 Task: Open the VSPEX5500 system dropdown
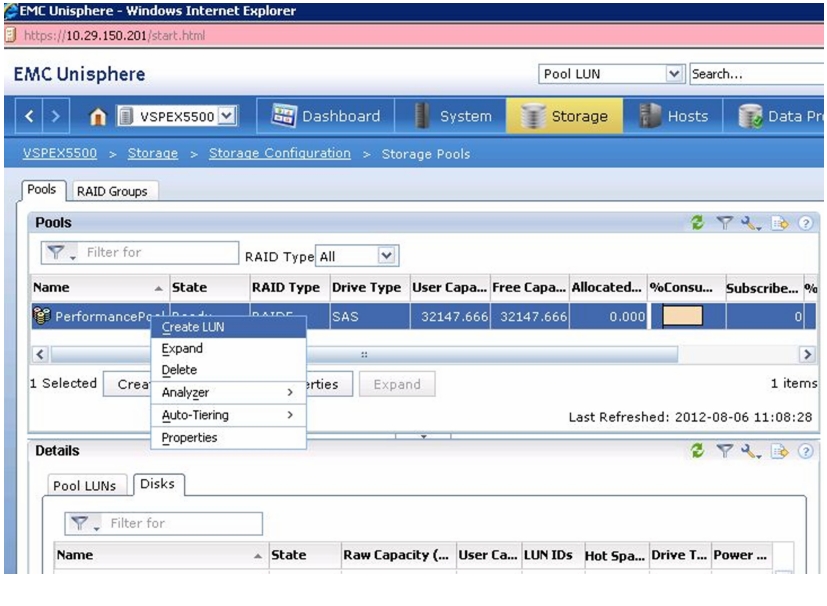point(227,116)
